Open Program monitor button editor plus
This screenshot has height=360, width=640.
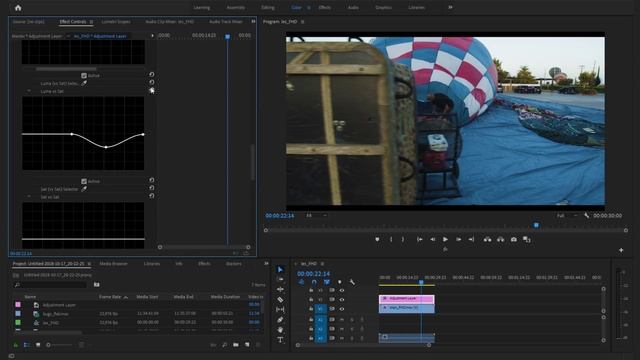pyautogui.click(x=621, y=250)
